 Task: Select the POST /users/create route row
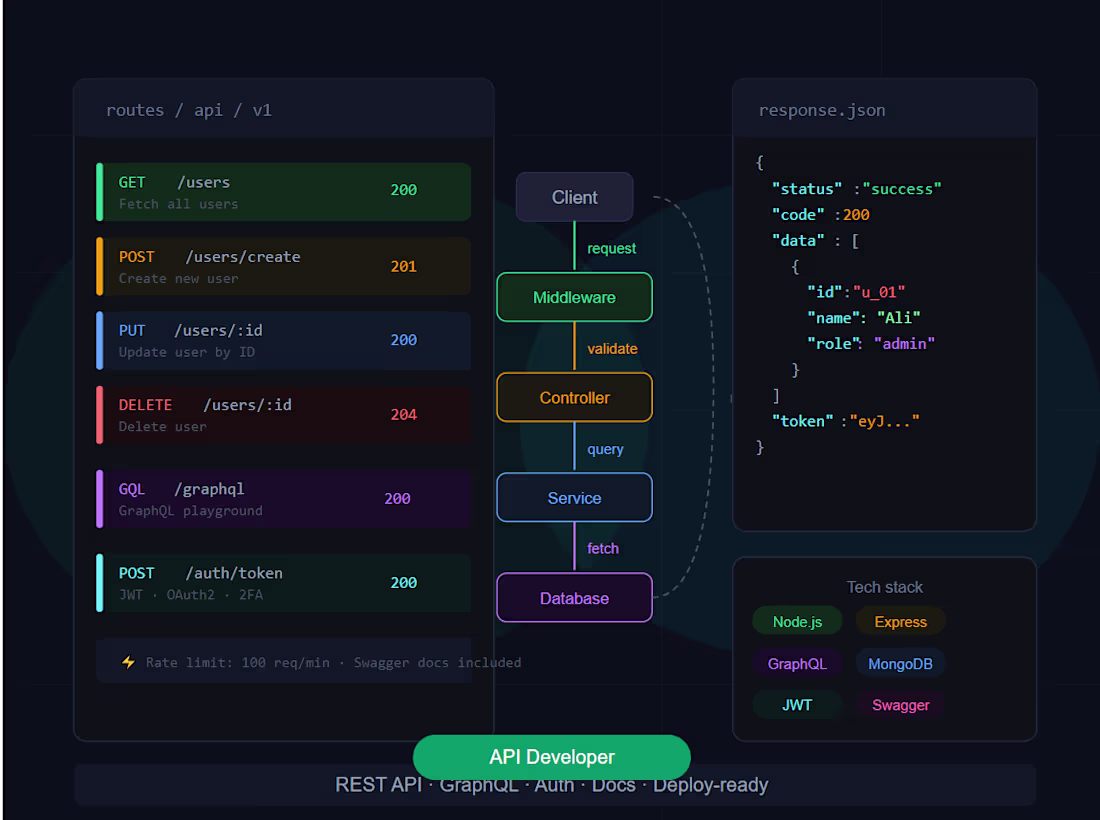283,267
